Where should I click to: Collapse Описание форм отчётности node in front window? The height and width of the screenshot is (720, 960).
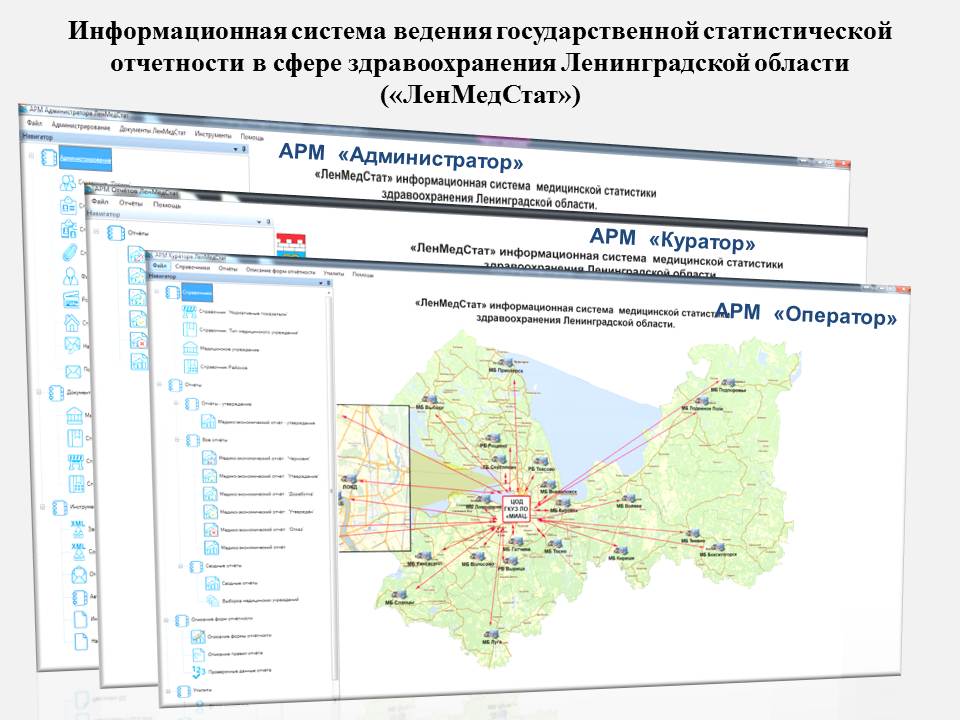[x=166, y=620]
